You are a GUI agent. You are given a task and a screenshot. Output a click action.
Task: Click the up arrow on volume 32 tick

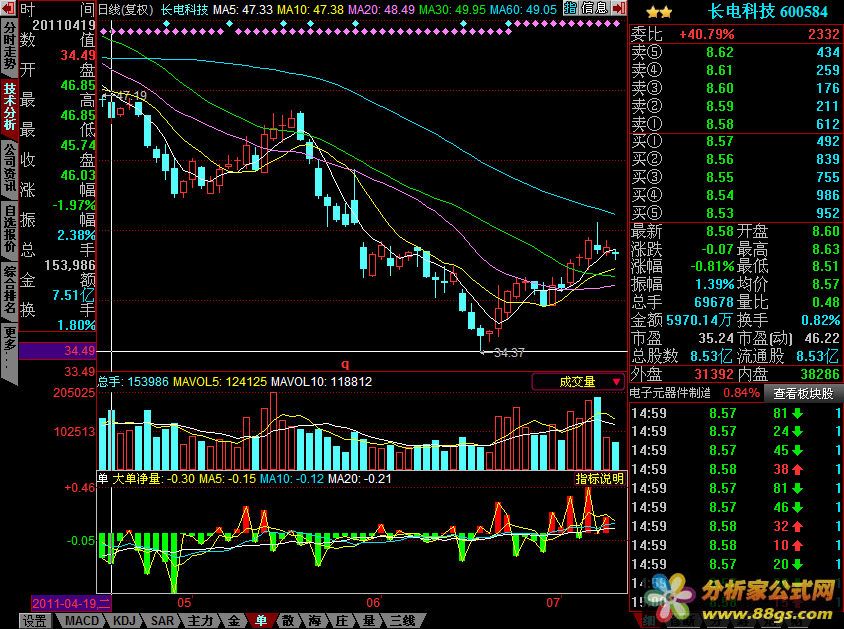(798, 526)
